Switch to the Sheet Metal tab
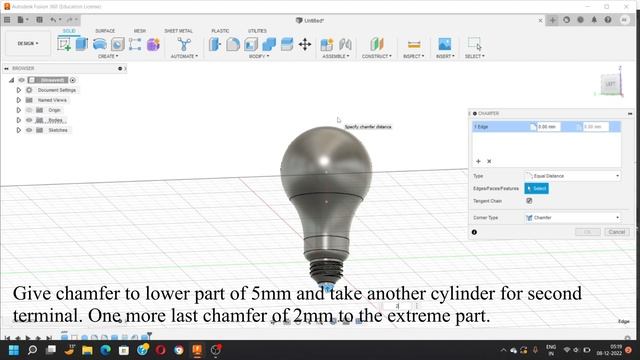The height and width of the screenshot is (360, 640). point(178,31)
